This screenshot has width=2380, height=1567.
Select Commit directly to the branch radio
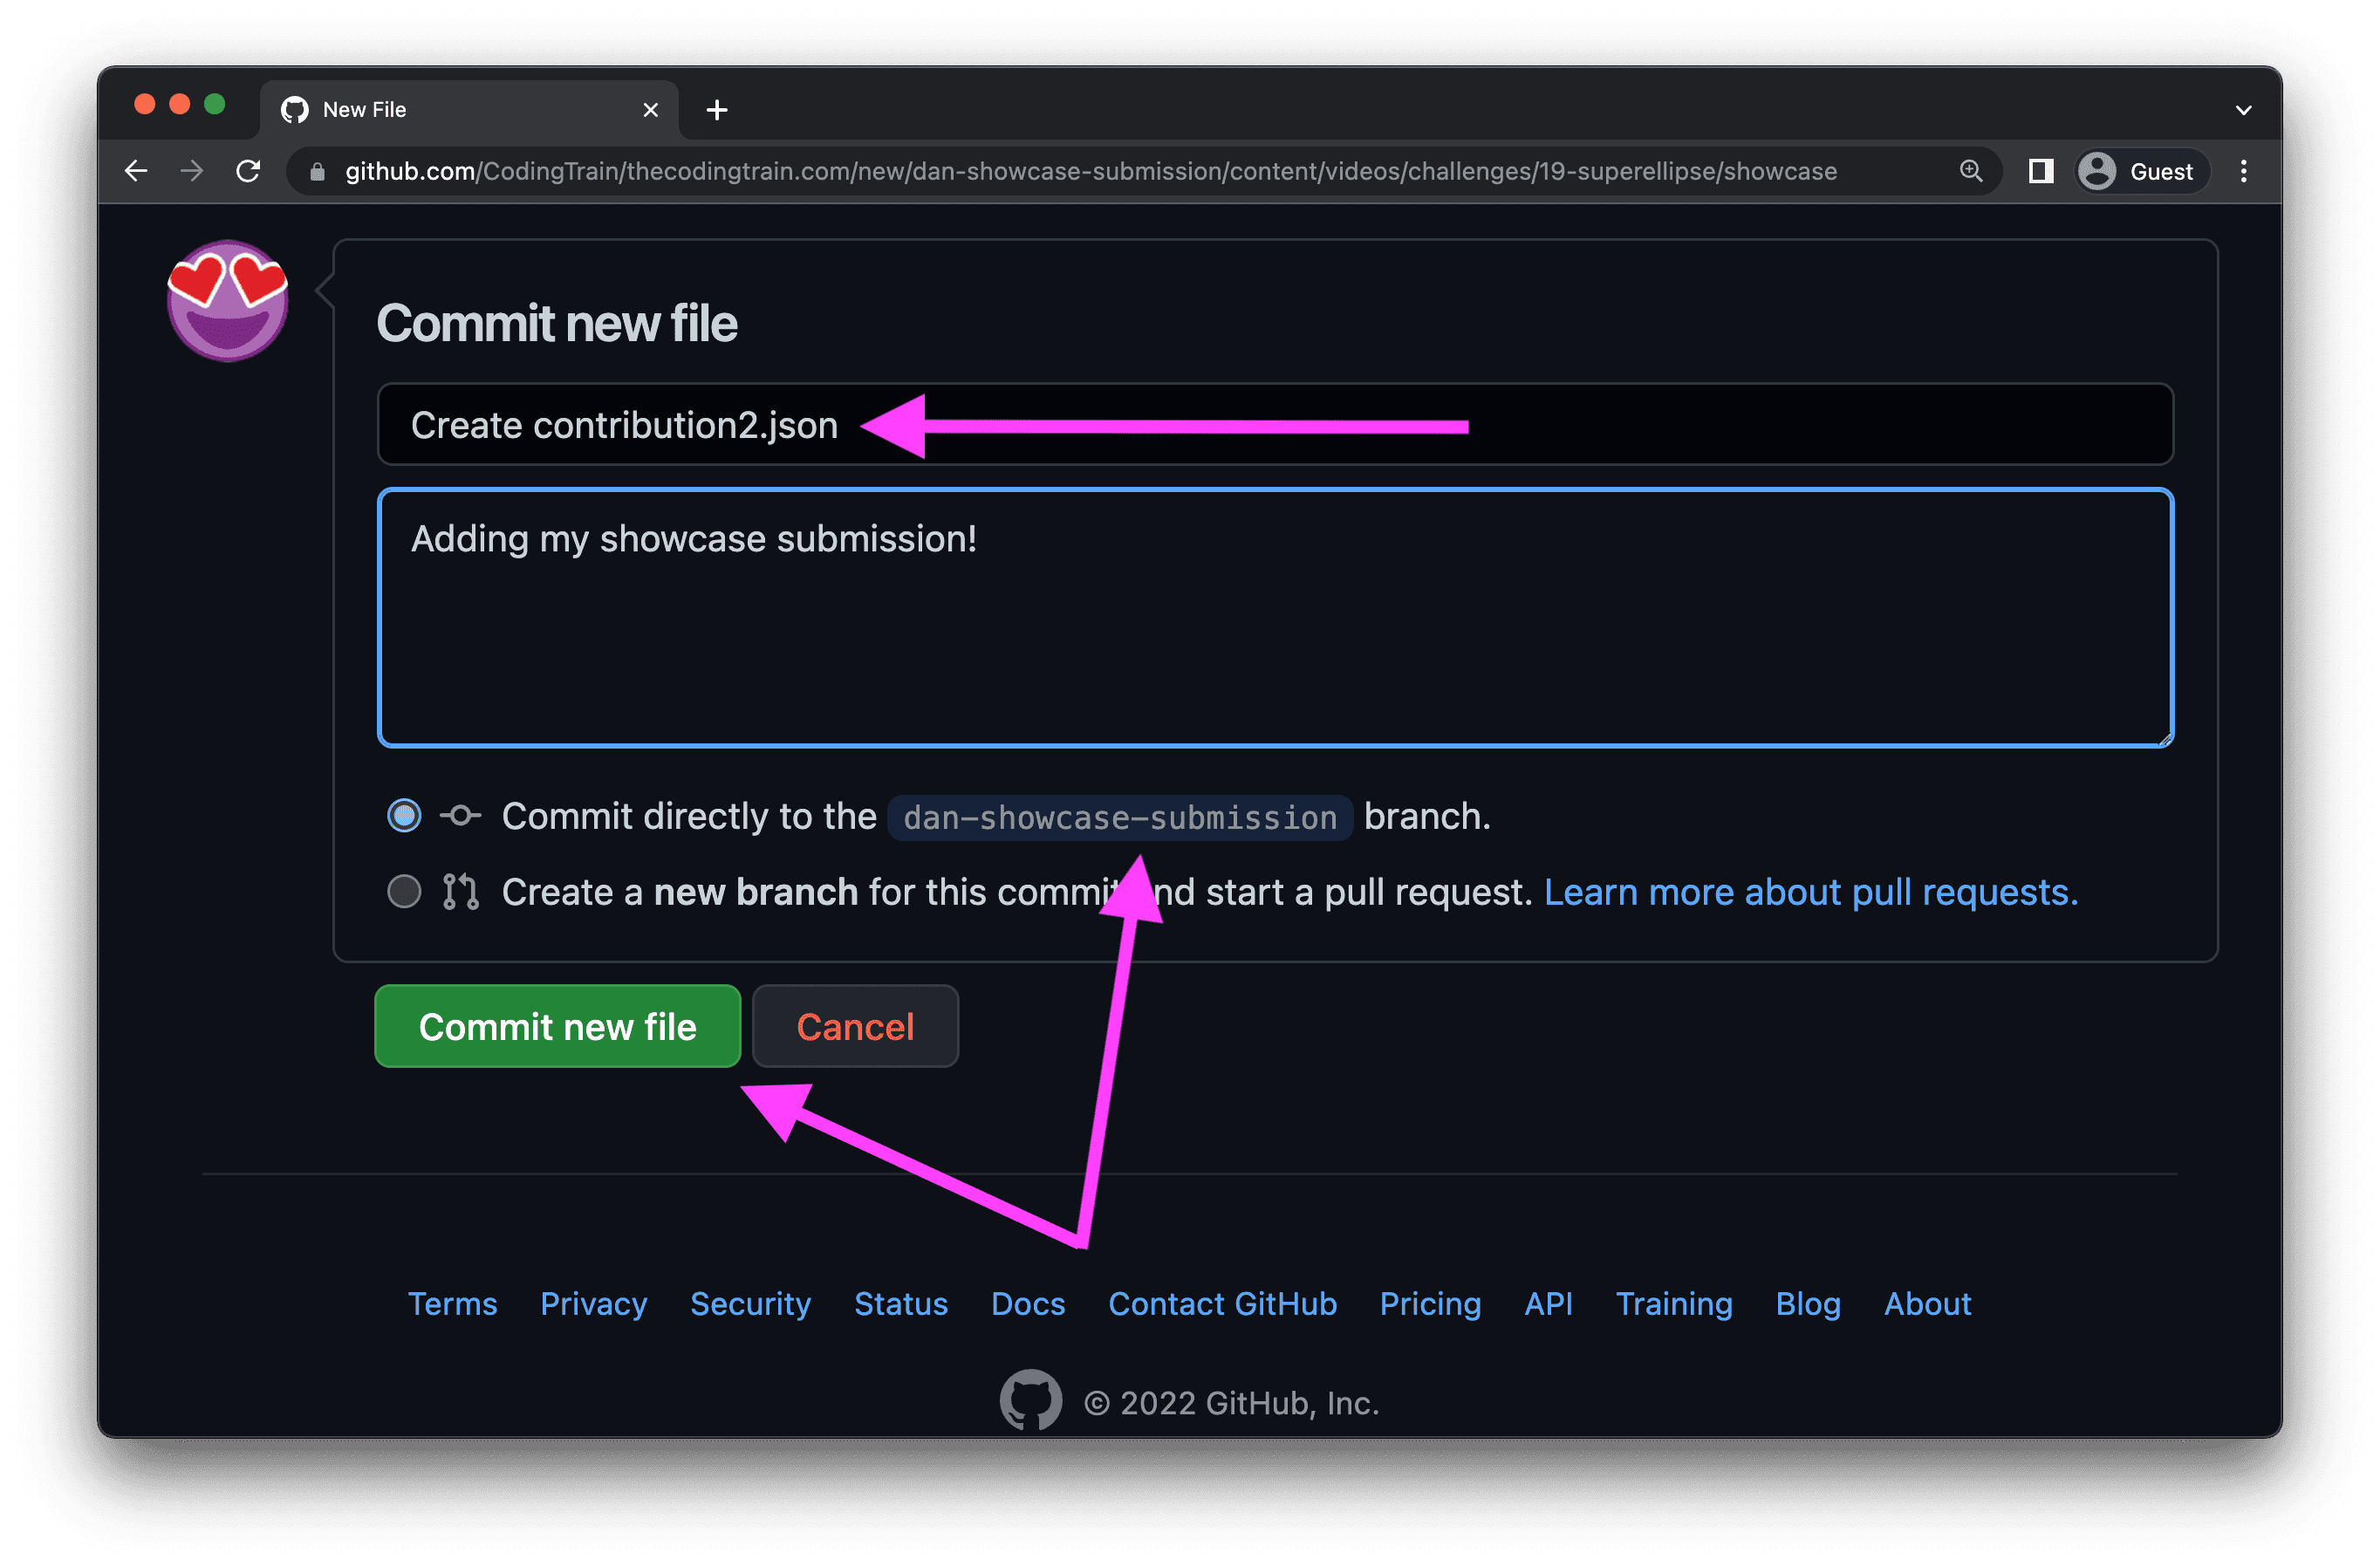(x=404, y=815)
